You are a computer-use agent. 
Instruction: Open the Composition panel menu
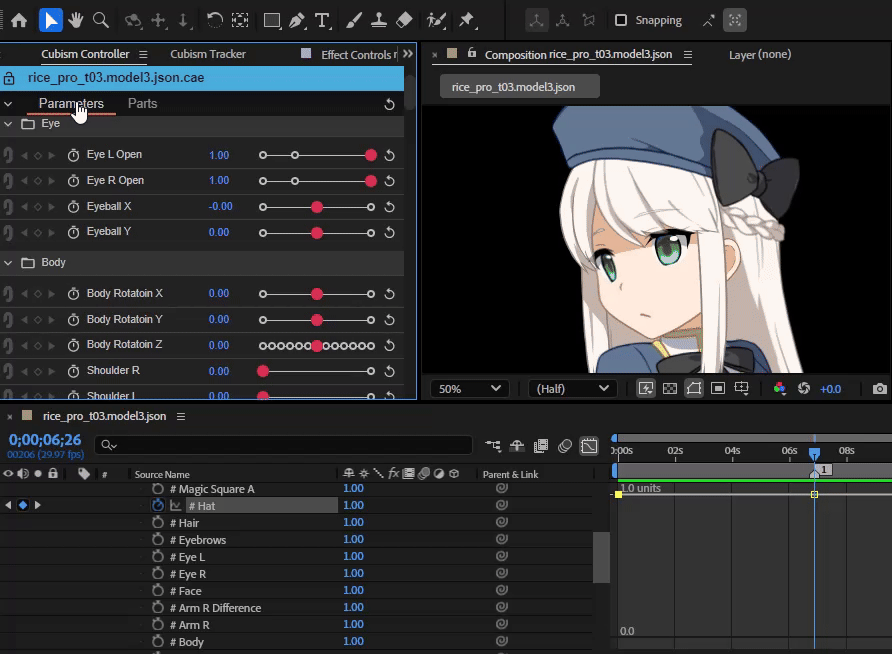[x=688, y=55]
